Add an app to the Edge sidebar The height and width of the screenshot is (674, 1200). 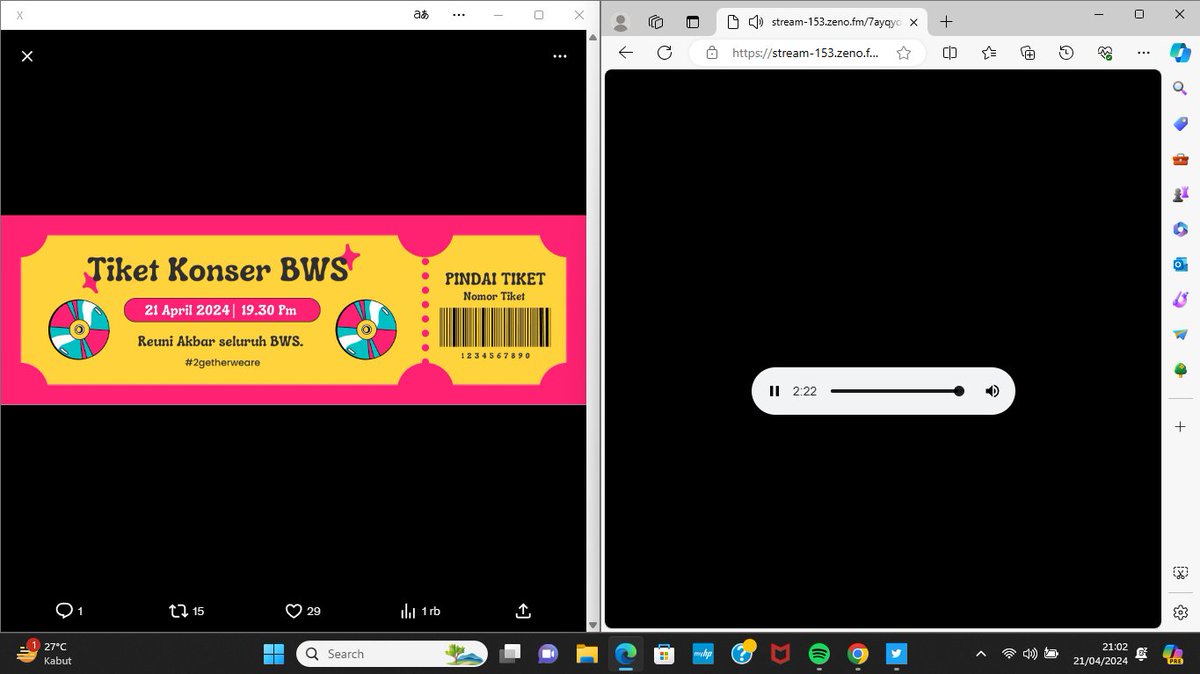point(1180,426)
